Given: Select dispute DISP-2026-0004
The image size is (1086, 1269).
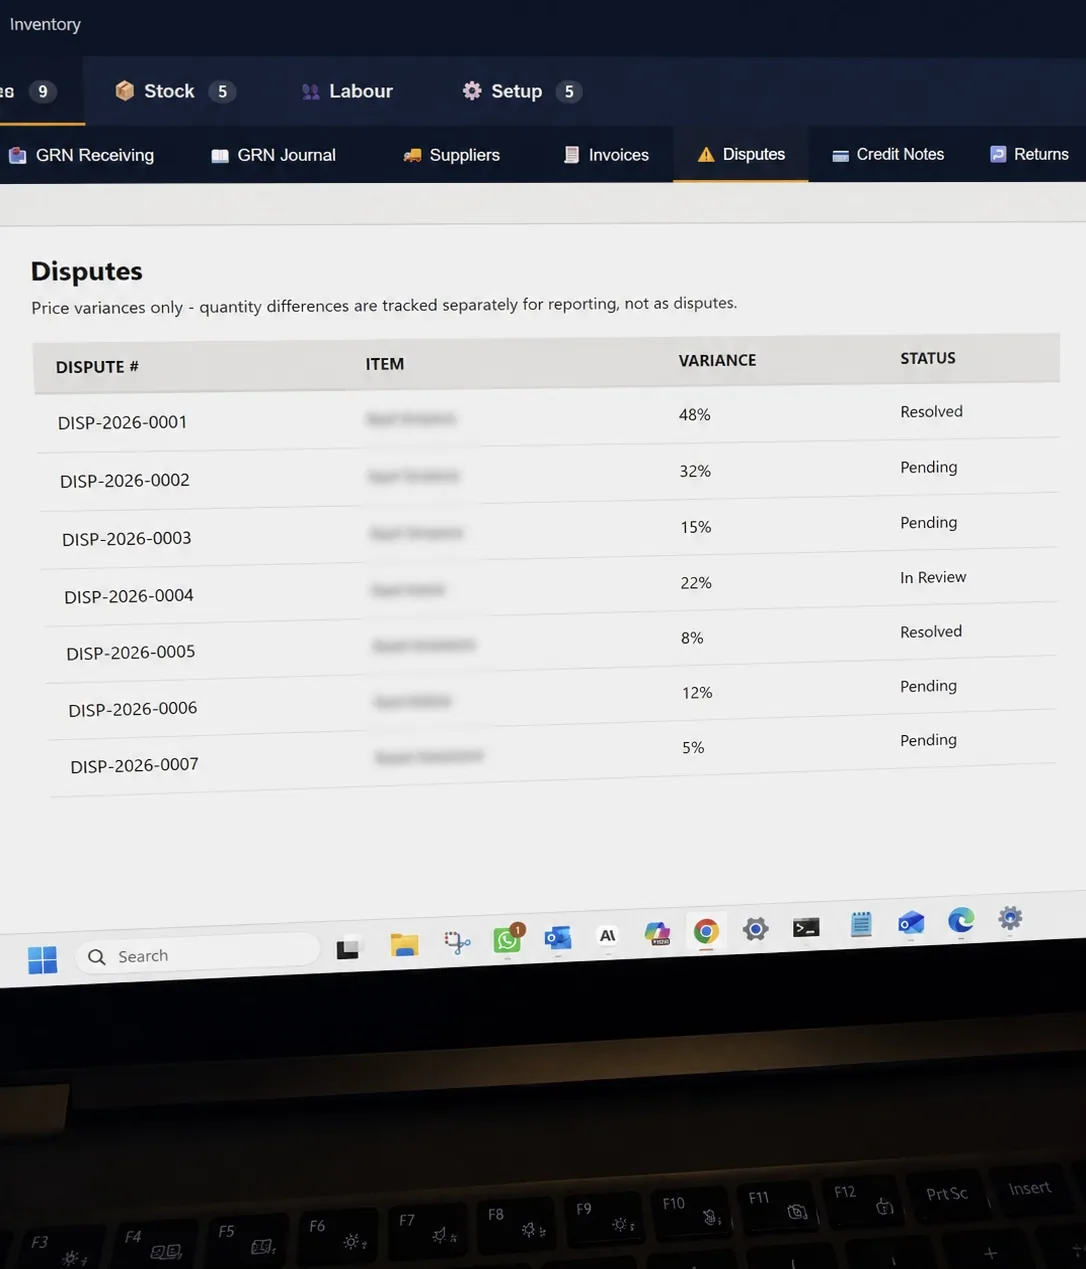Looking at the screenshot, I should tap(129, 596).
